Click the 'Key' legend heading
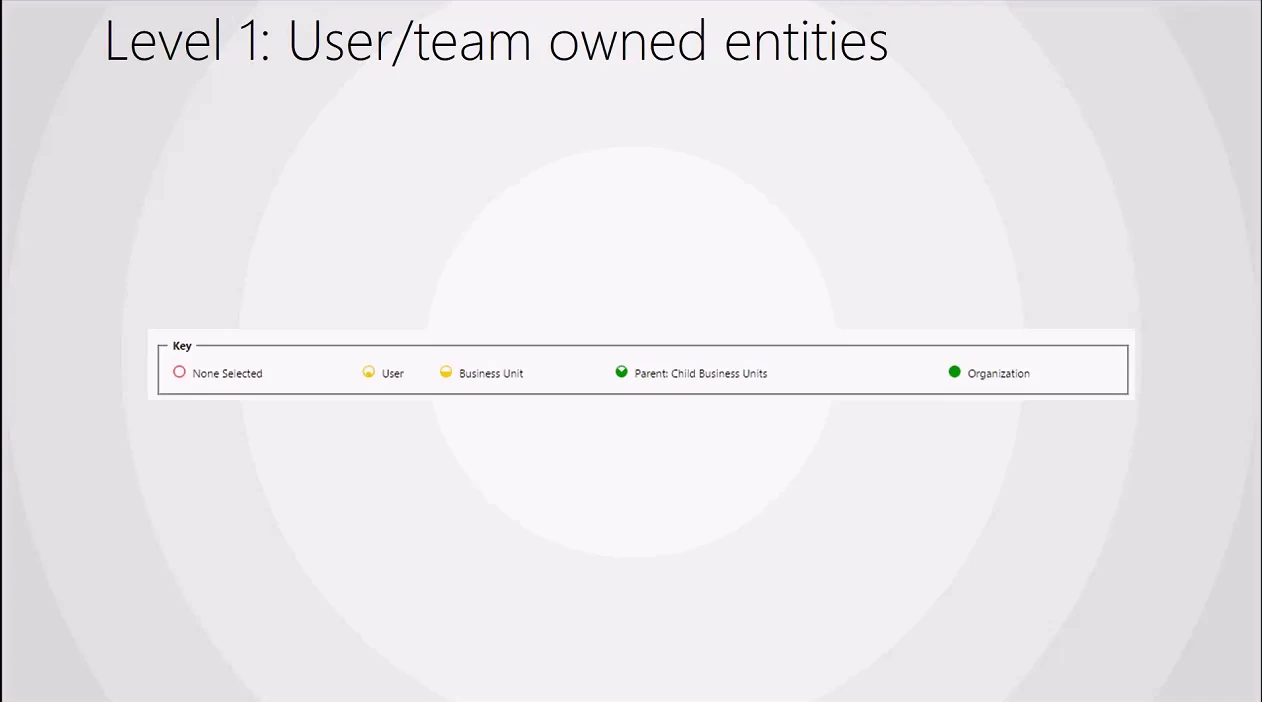This screenshot has width=1262, height=702. (x=182, y=346)
